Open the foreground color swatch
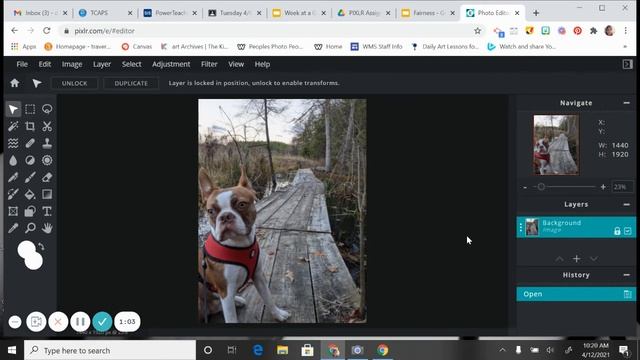 (x=25, y=249)
